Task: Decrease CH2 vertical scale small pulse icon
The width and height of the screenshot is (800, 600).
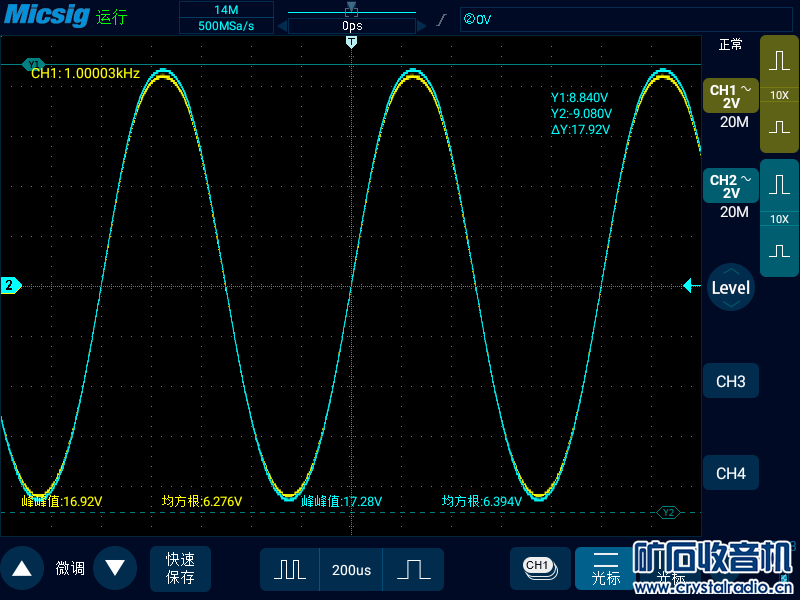Action: 779,251
